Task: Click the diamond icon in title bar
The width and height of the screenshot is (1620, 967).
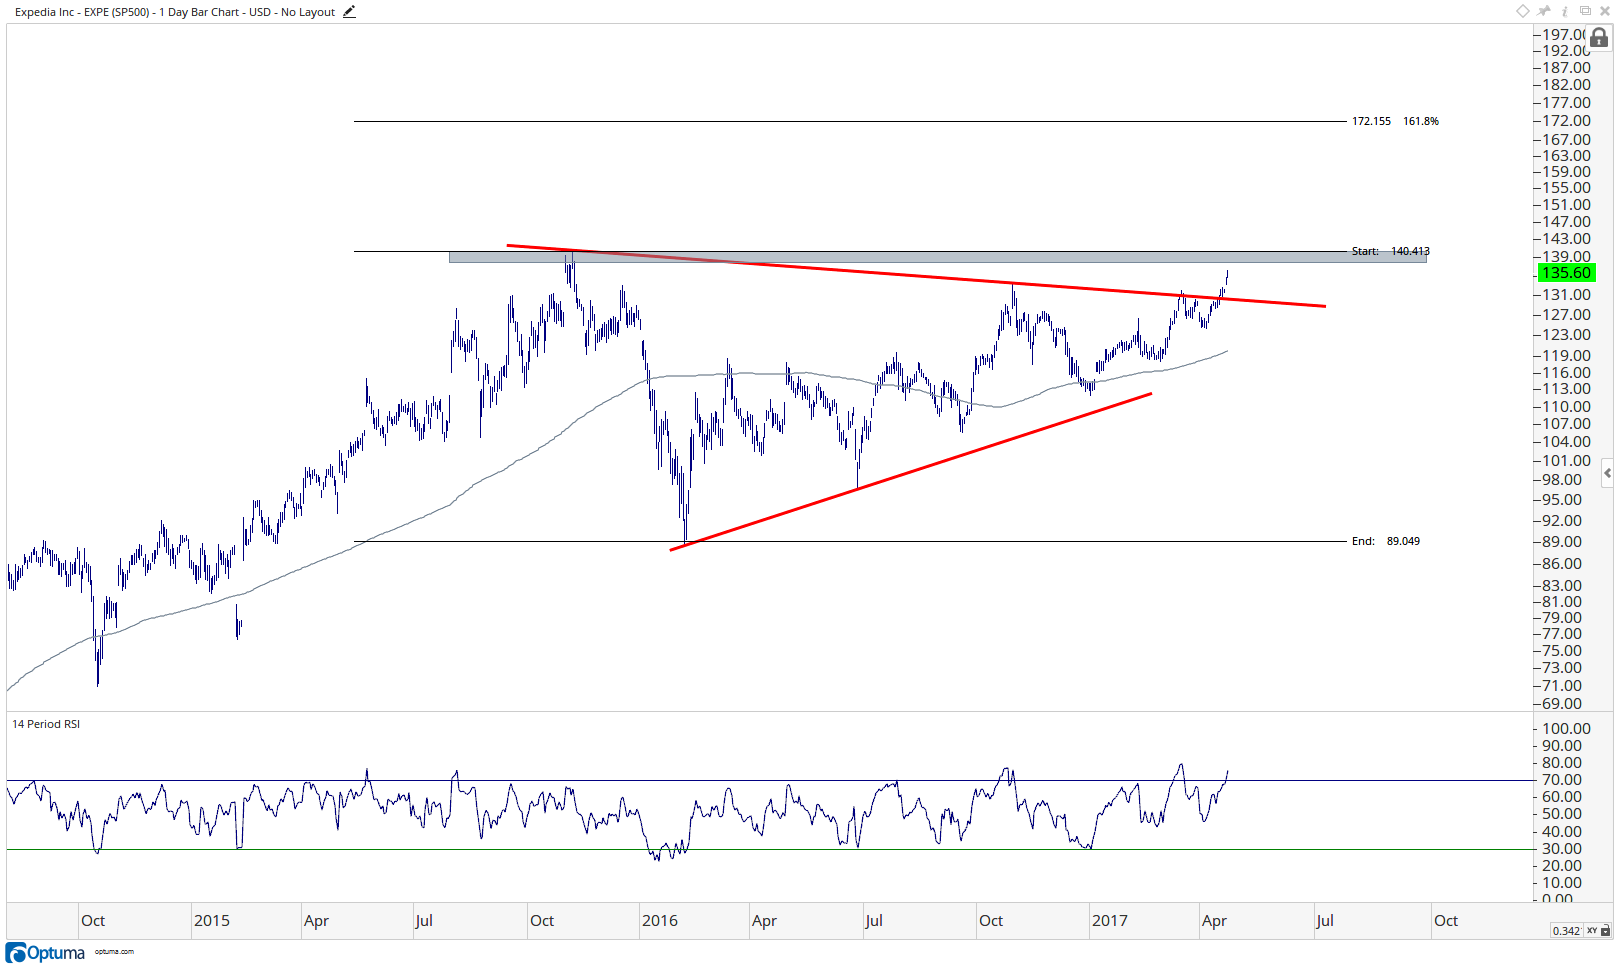Action: [1523, 11]
